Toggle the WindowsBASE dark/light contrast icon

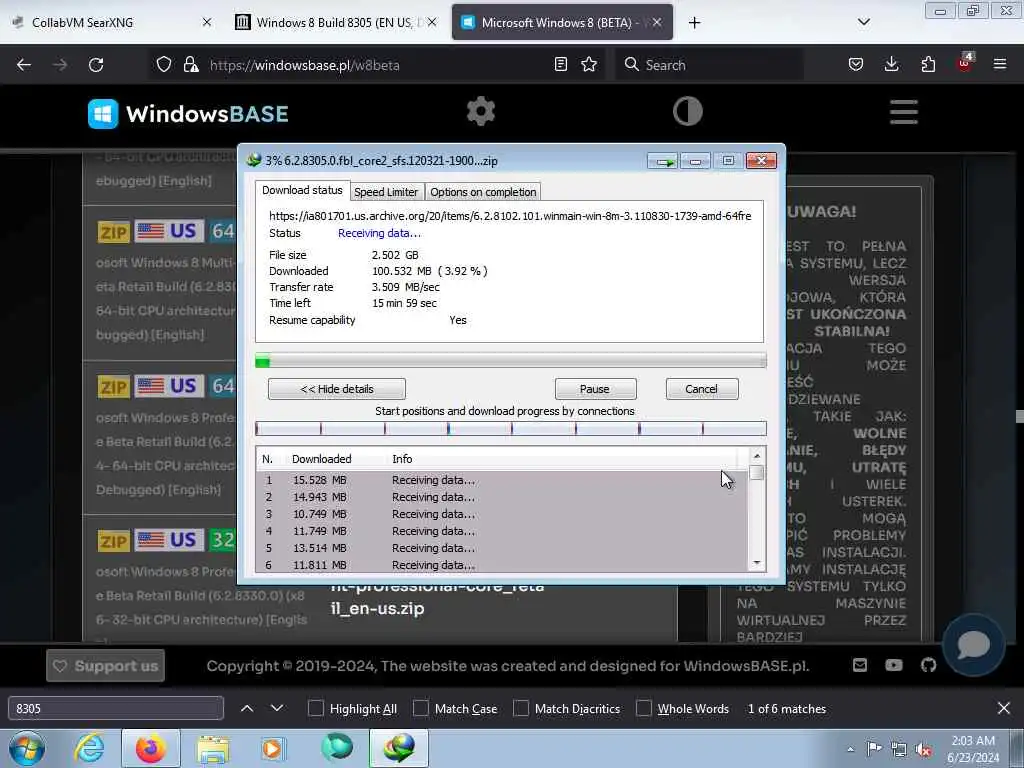click(688, 112)
